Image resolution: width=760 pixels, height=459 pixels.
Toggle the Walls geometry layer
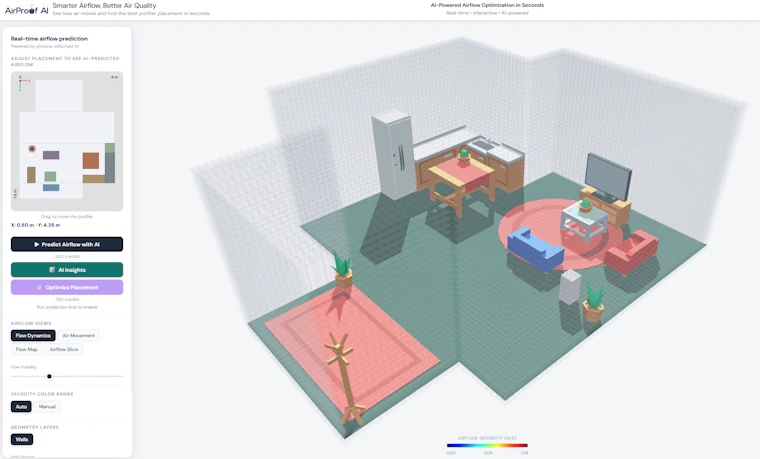(x=22, y=439)
